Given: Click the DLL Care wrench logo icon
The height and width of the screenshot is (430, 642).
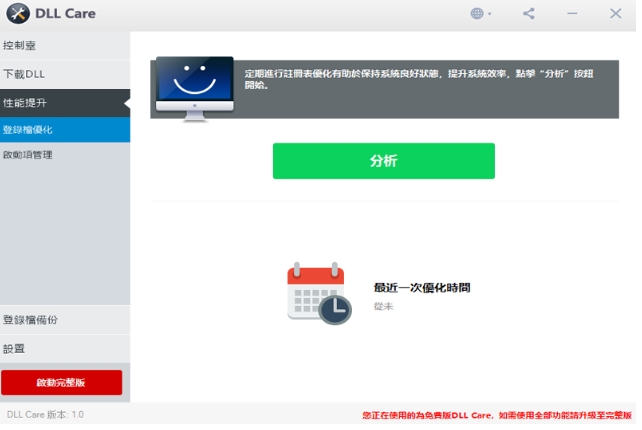Looking at the screenshot, I should [x=18, y=14].
